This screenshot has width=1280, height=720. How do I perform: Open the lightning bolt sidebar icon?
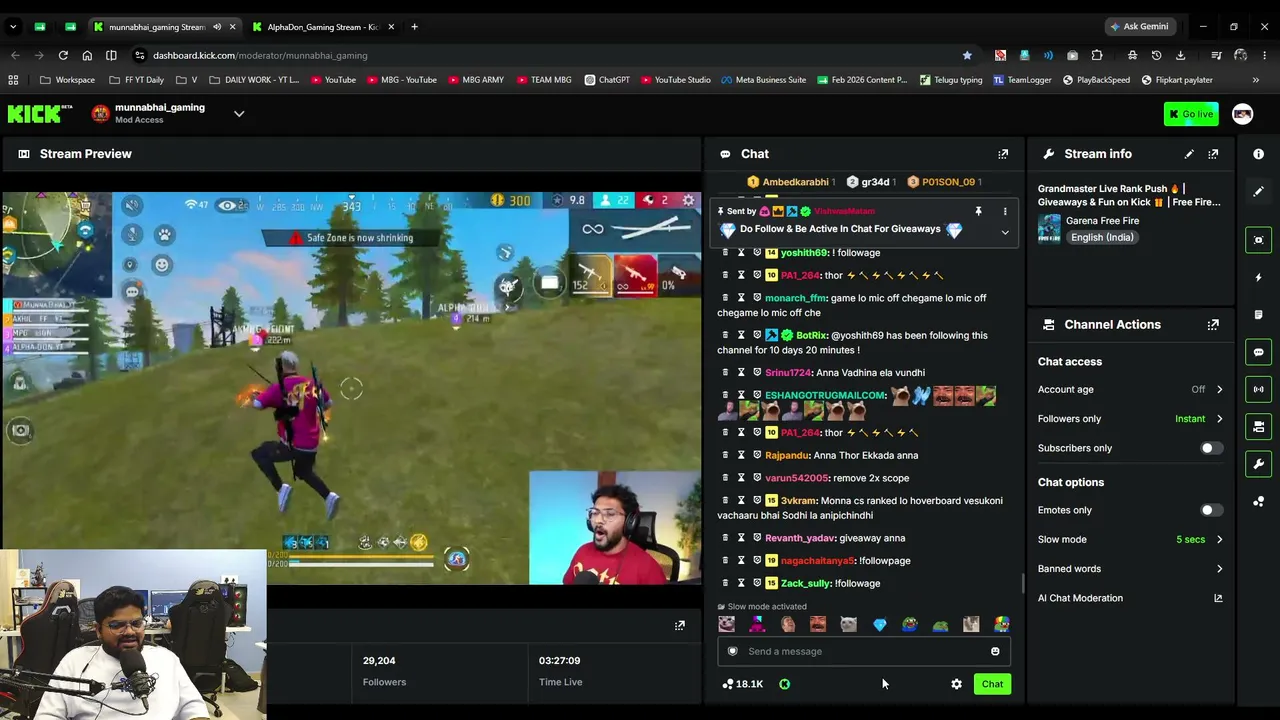(1258, 277)
